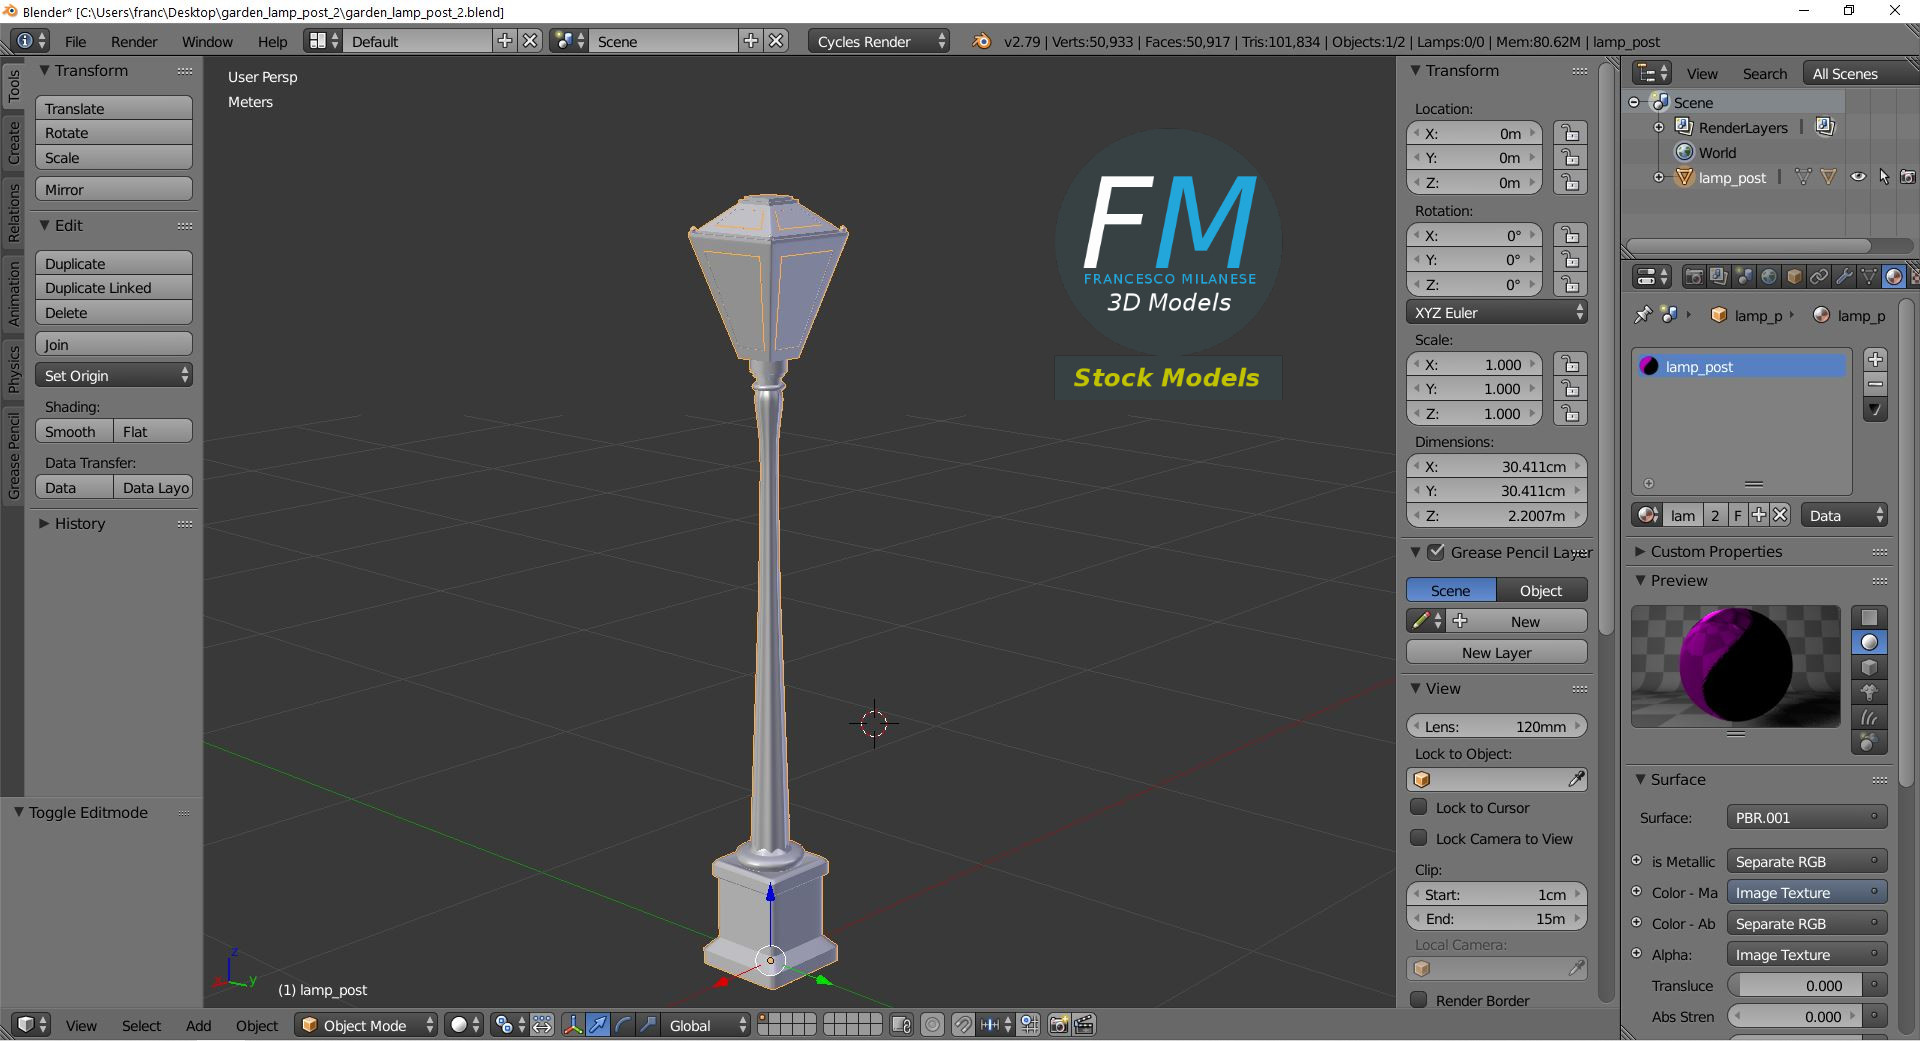Open the Object Mode selector
This screenshot has height=1041, width=1920.
click(366, 1025)
